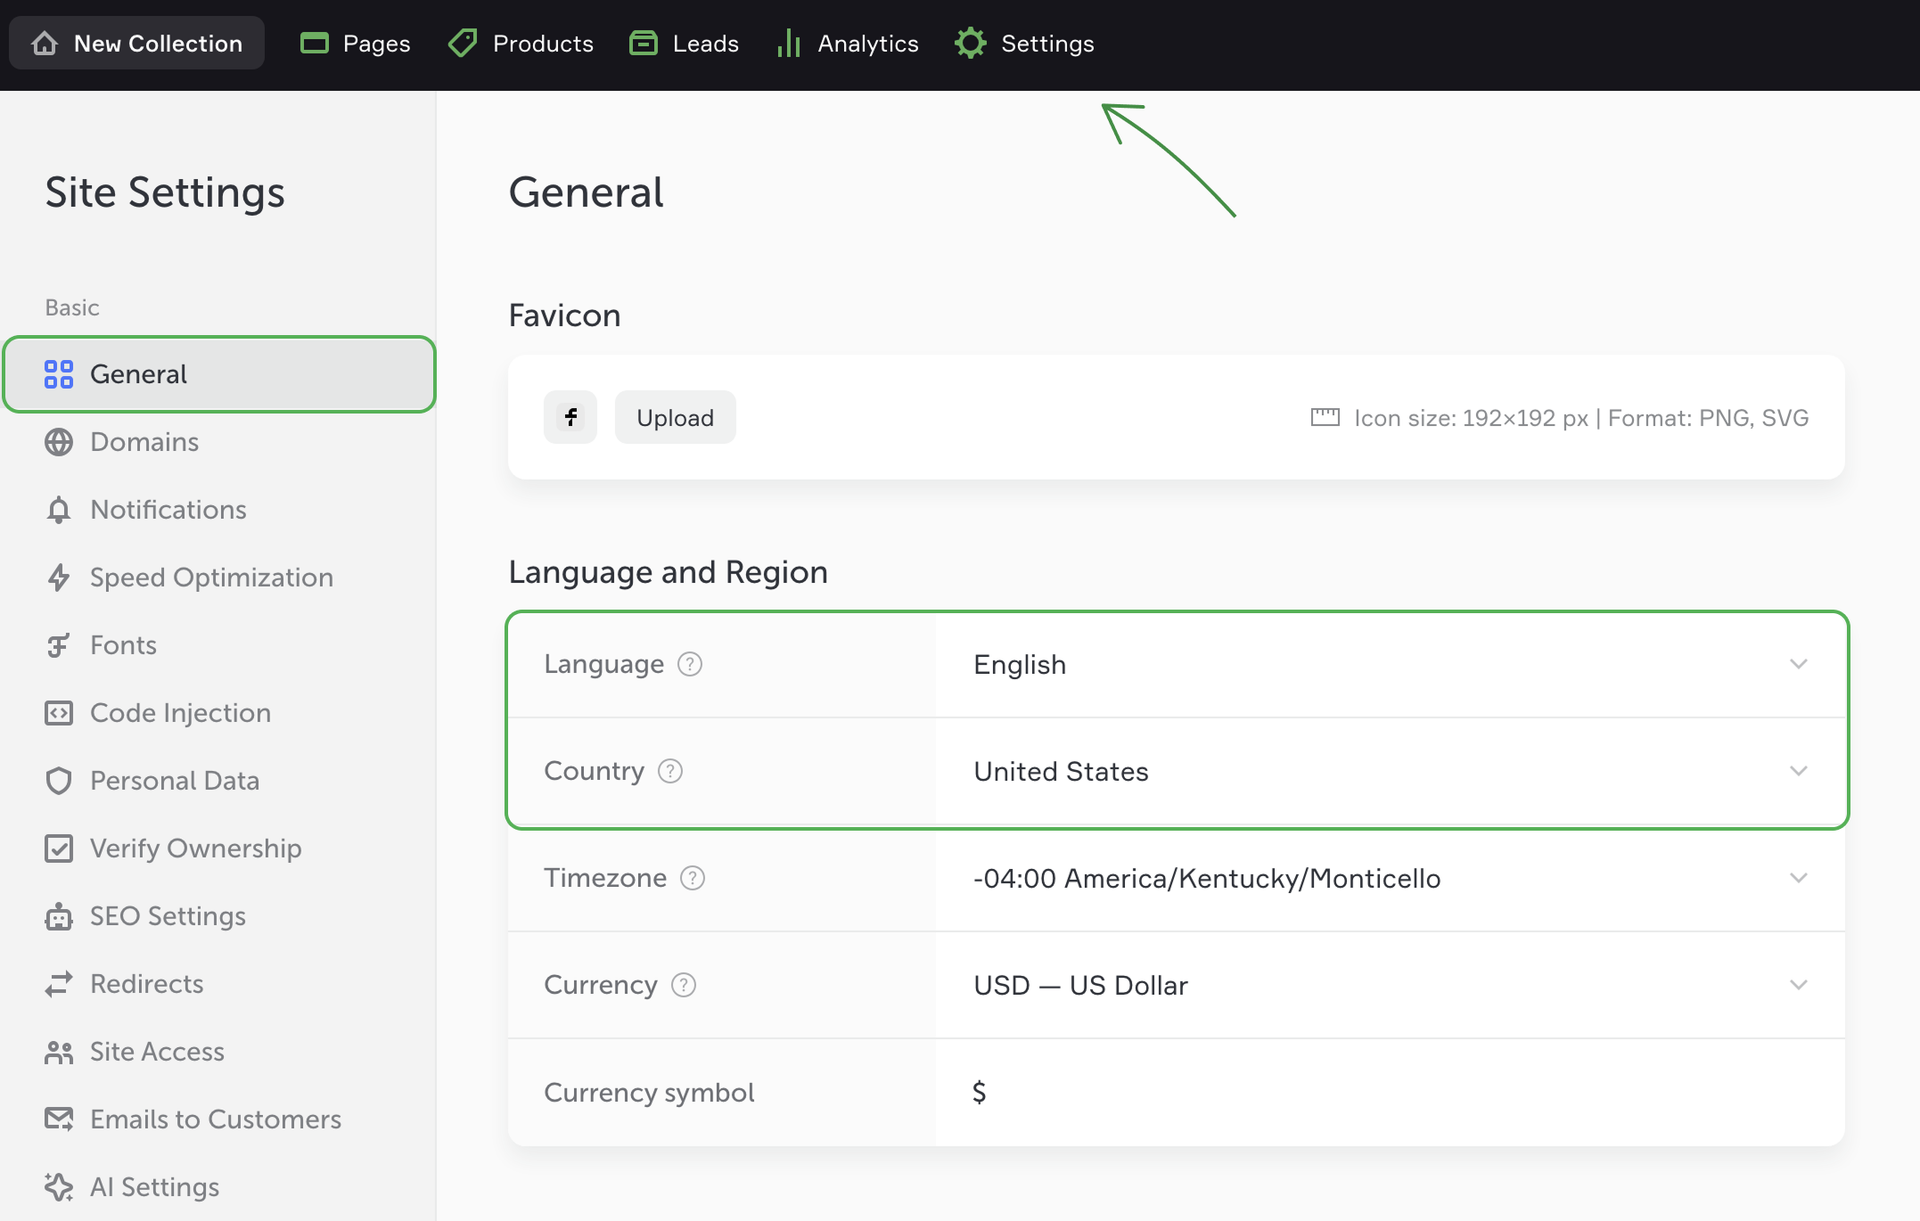Open Code Injection settings icon
The image size is (1920, 1221).
pyautogui.click(x=59, y=713)
